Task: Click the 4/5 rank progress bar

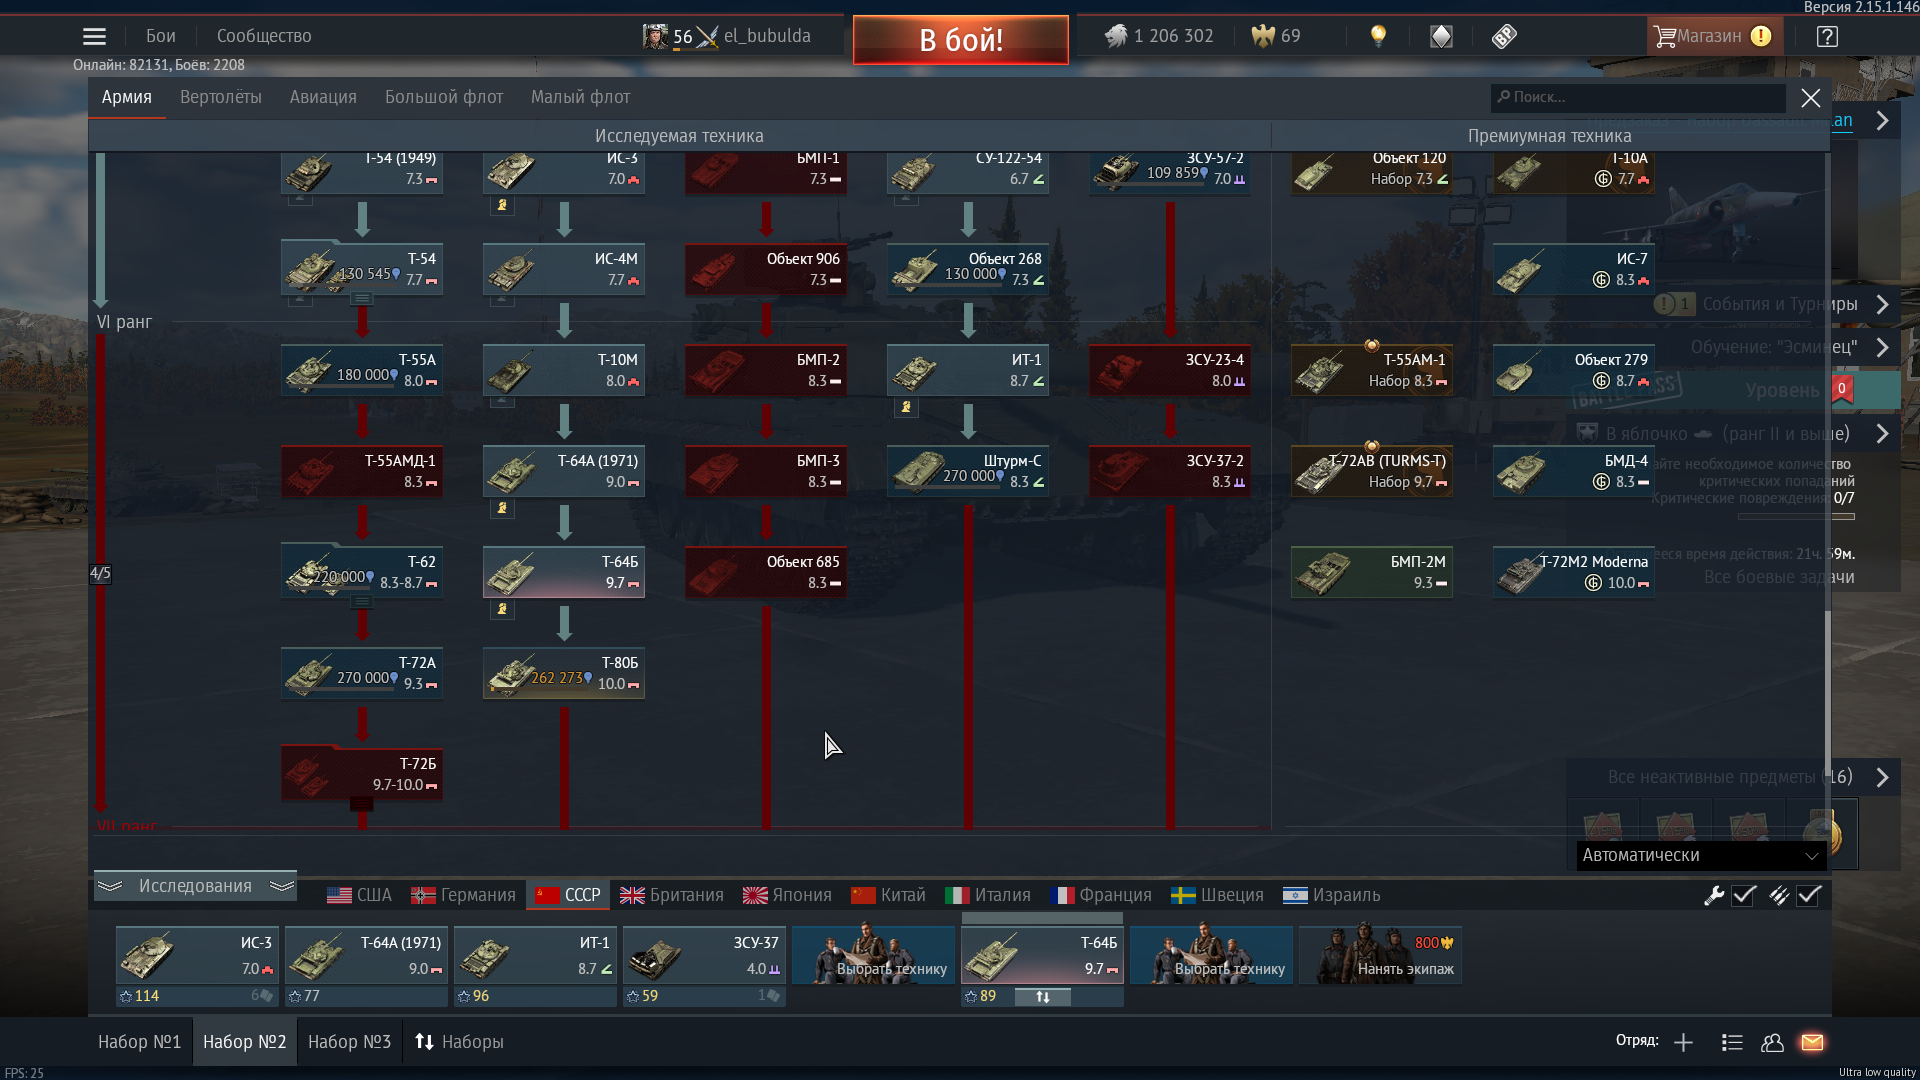Action: [x=100, y=573]
